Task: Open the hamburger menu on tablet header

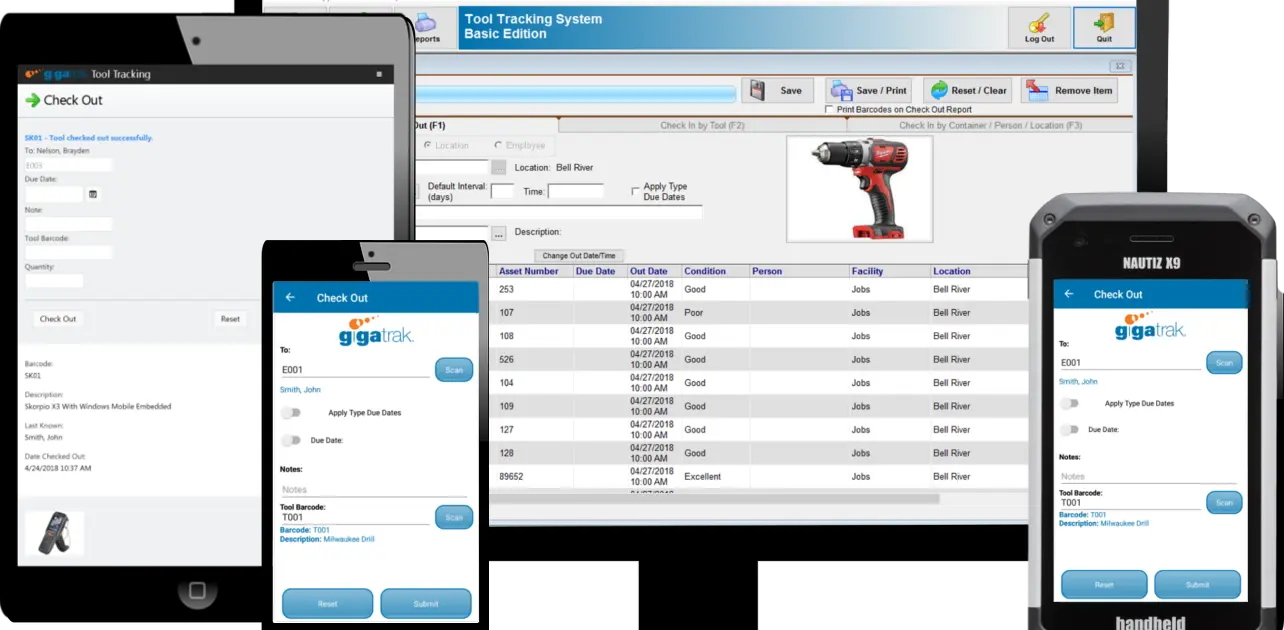Action: pyautogui.click(x=379, y=74)
